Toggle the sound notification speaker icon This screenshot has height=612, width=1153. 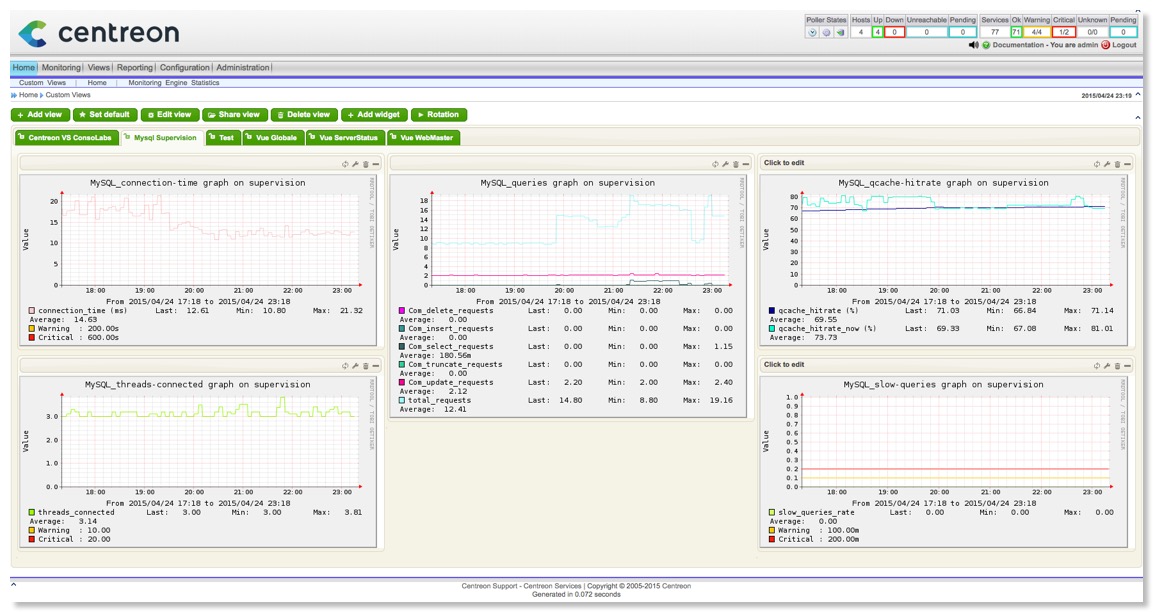(976, 45)
